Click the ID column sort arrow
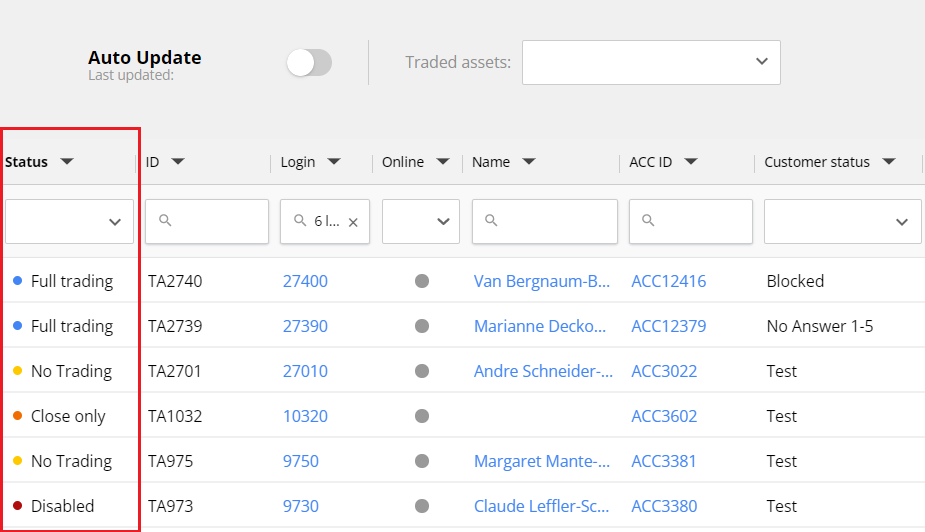Screen dimensions: 925x532 click(x=177, y=162)
